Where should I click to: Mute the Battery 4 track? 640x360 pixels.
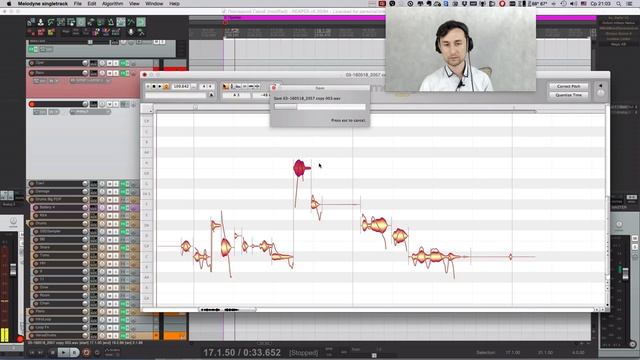(x=109, y=207)
